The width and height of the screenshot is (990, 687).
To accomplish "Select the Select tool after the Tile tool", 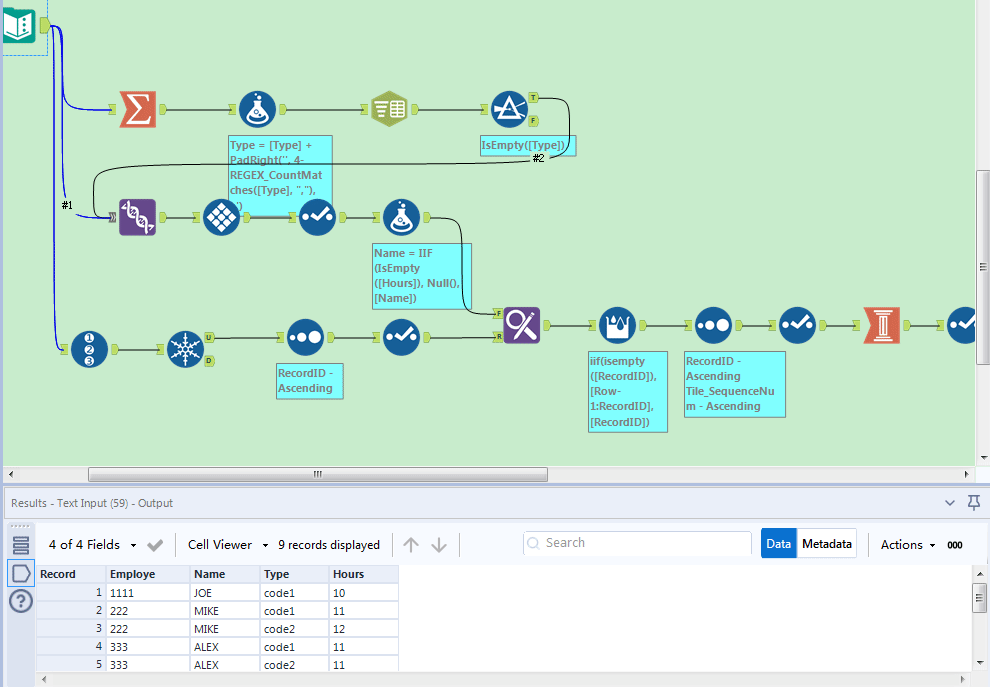I will (x=317, y=217).
